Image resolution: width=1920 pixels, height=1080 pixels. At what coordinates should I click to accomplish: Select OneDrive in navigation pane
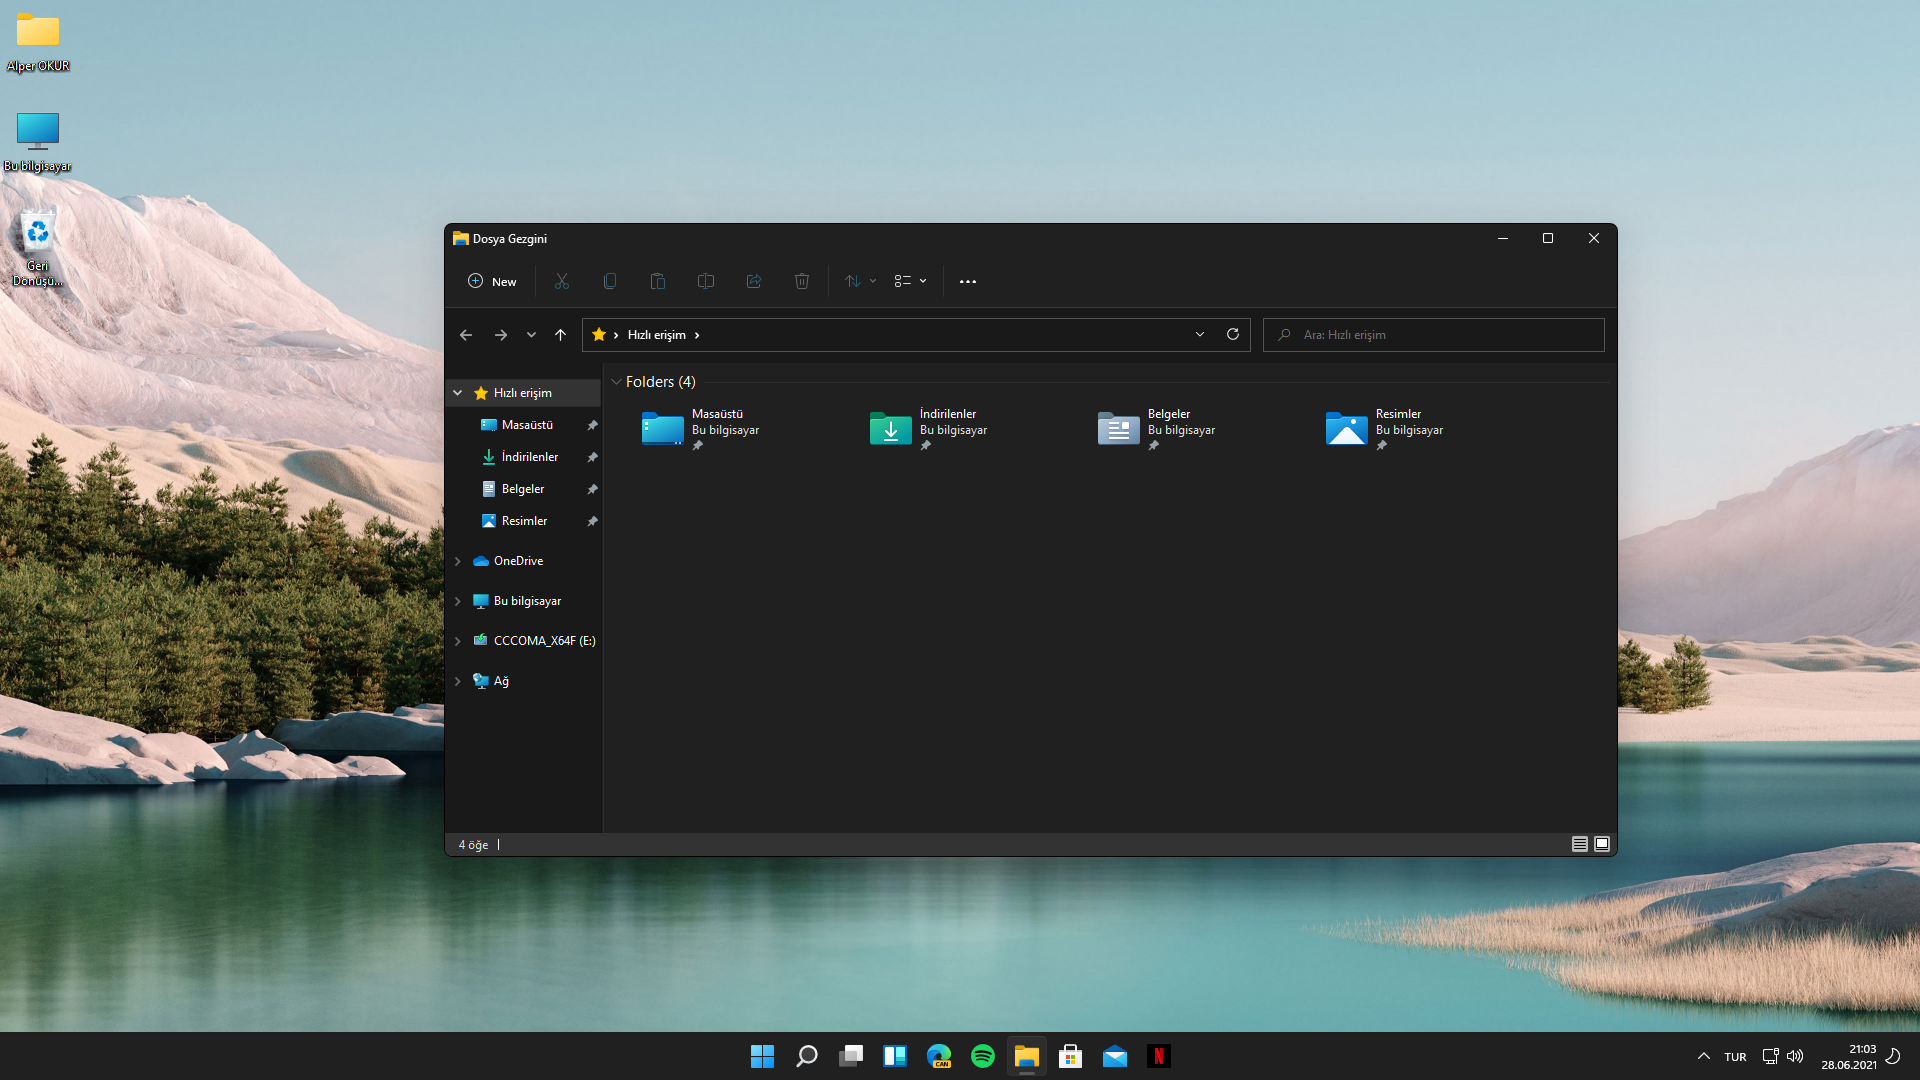pyautogui.click(x=518, y=561)
